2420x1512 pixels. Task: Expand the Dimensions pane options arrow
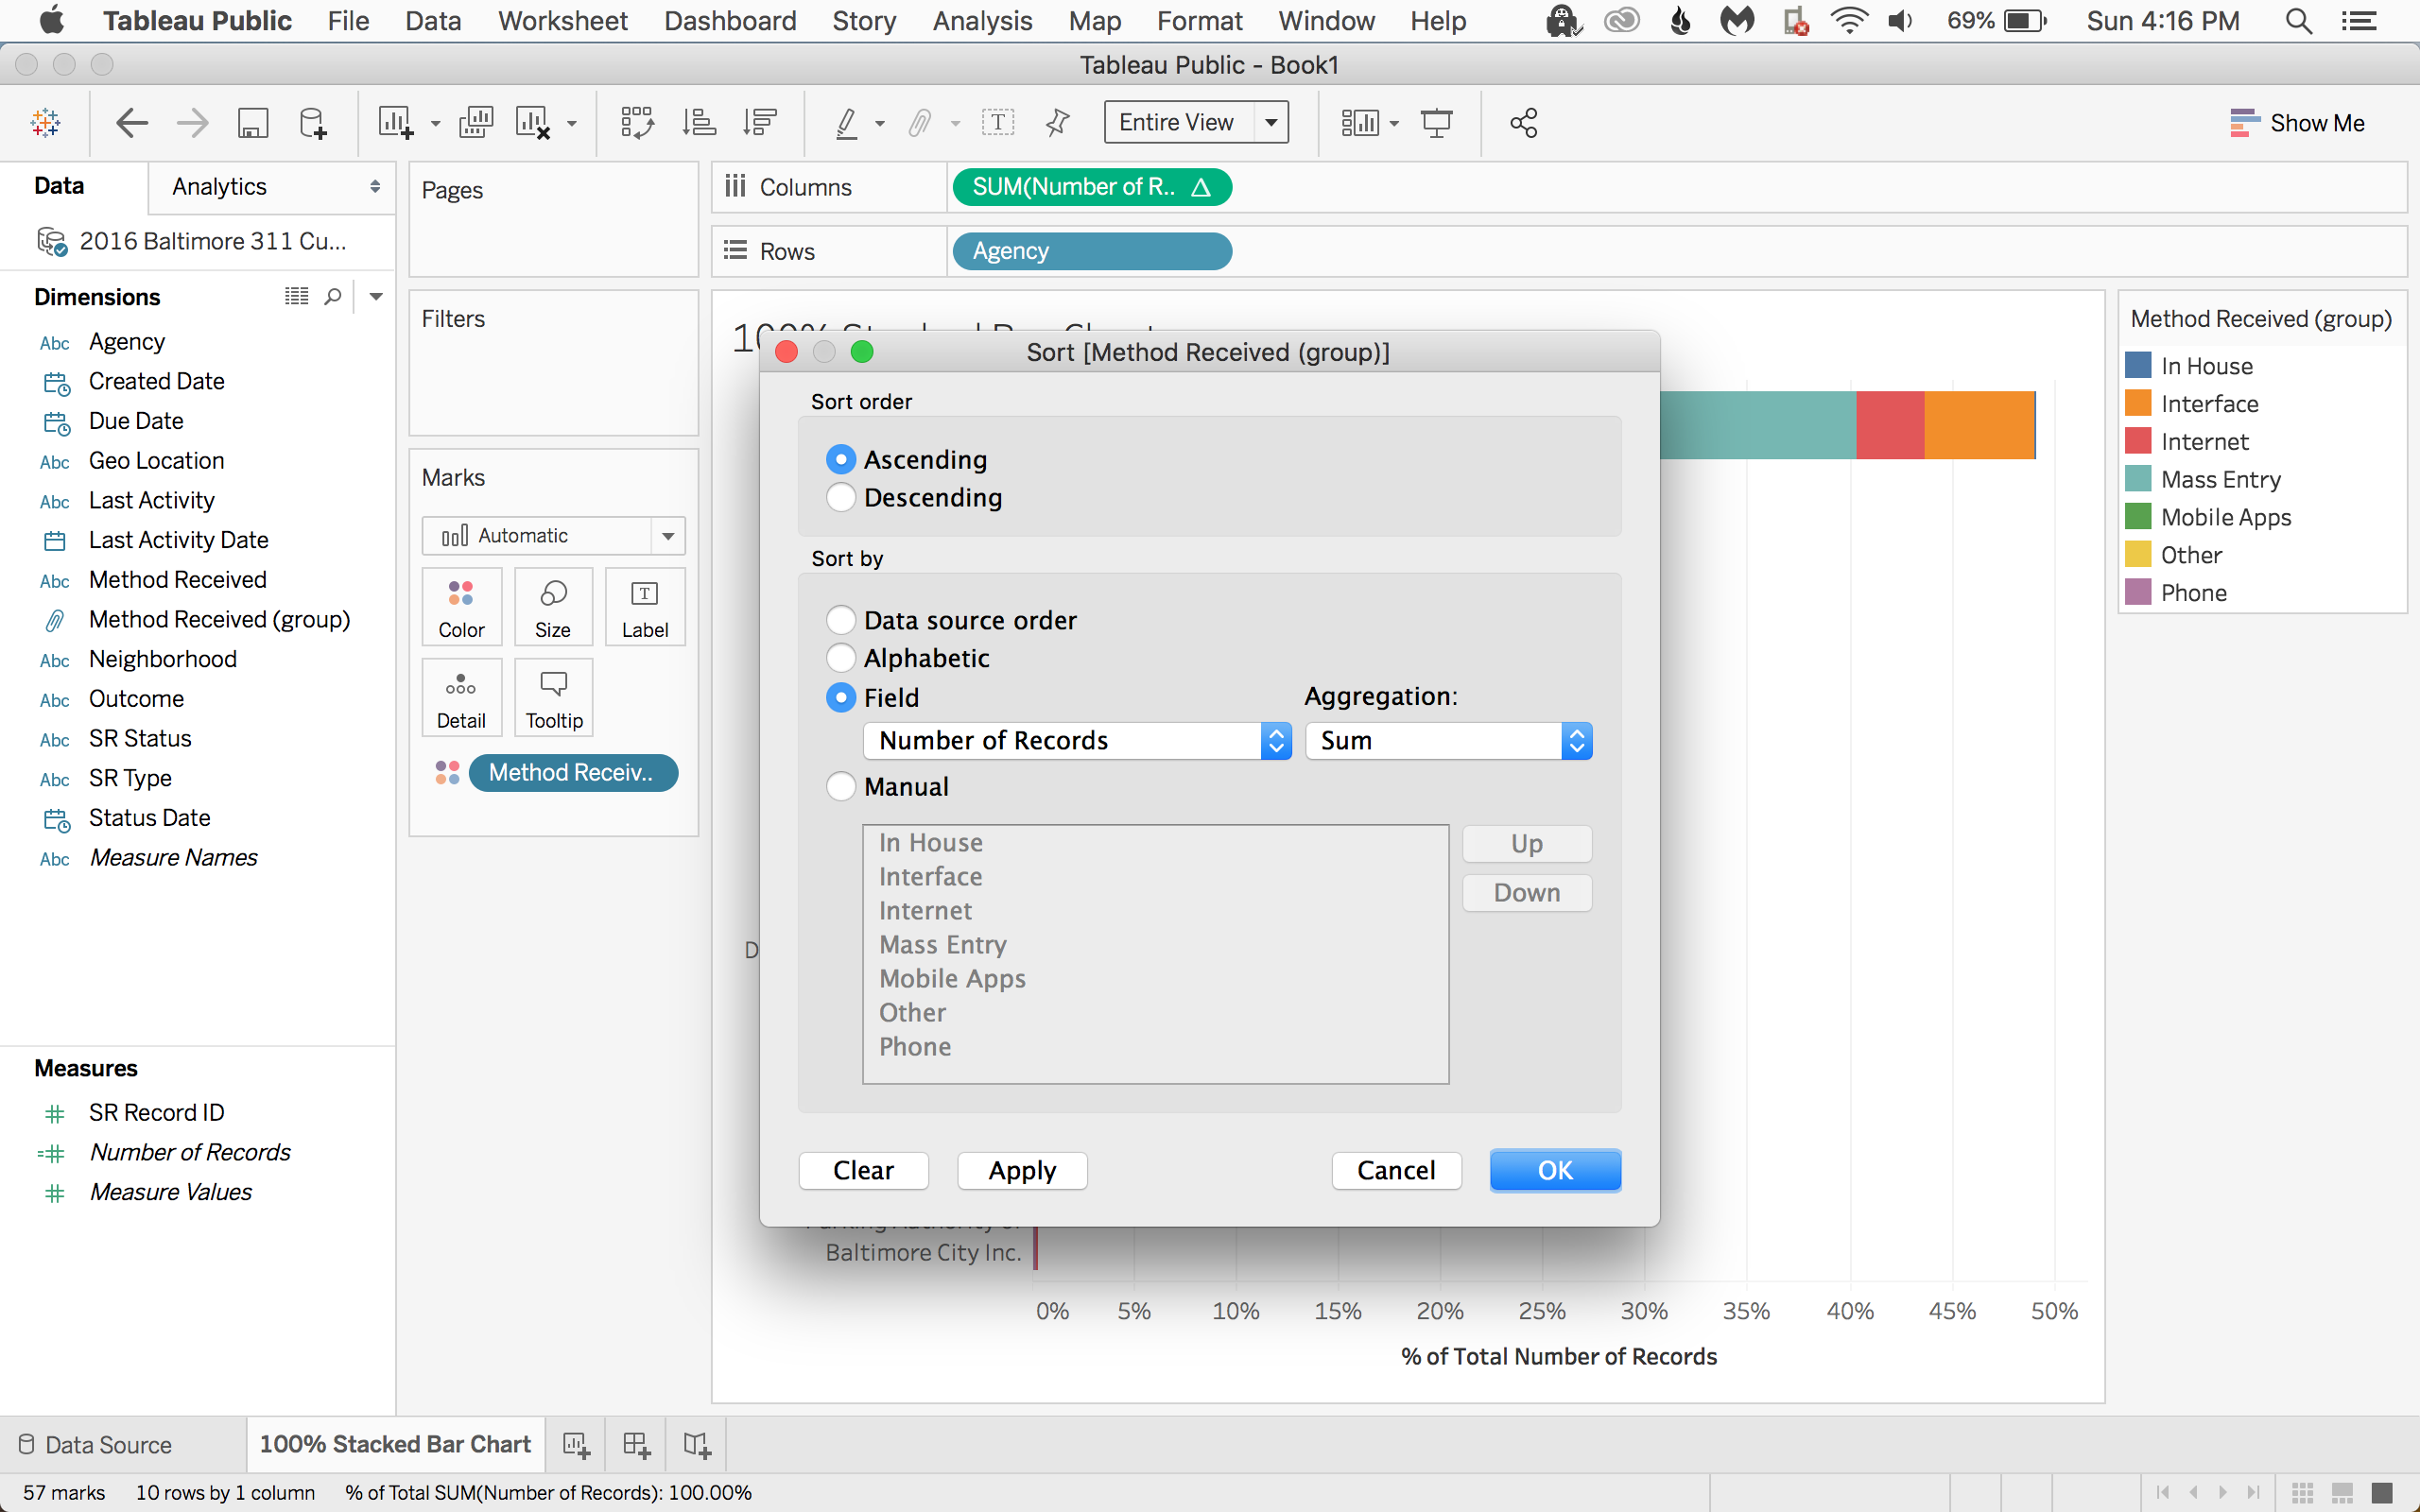coord(376,296)
